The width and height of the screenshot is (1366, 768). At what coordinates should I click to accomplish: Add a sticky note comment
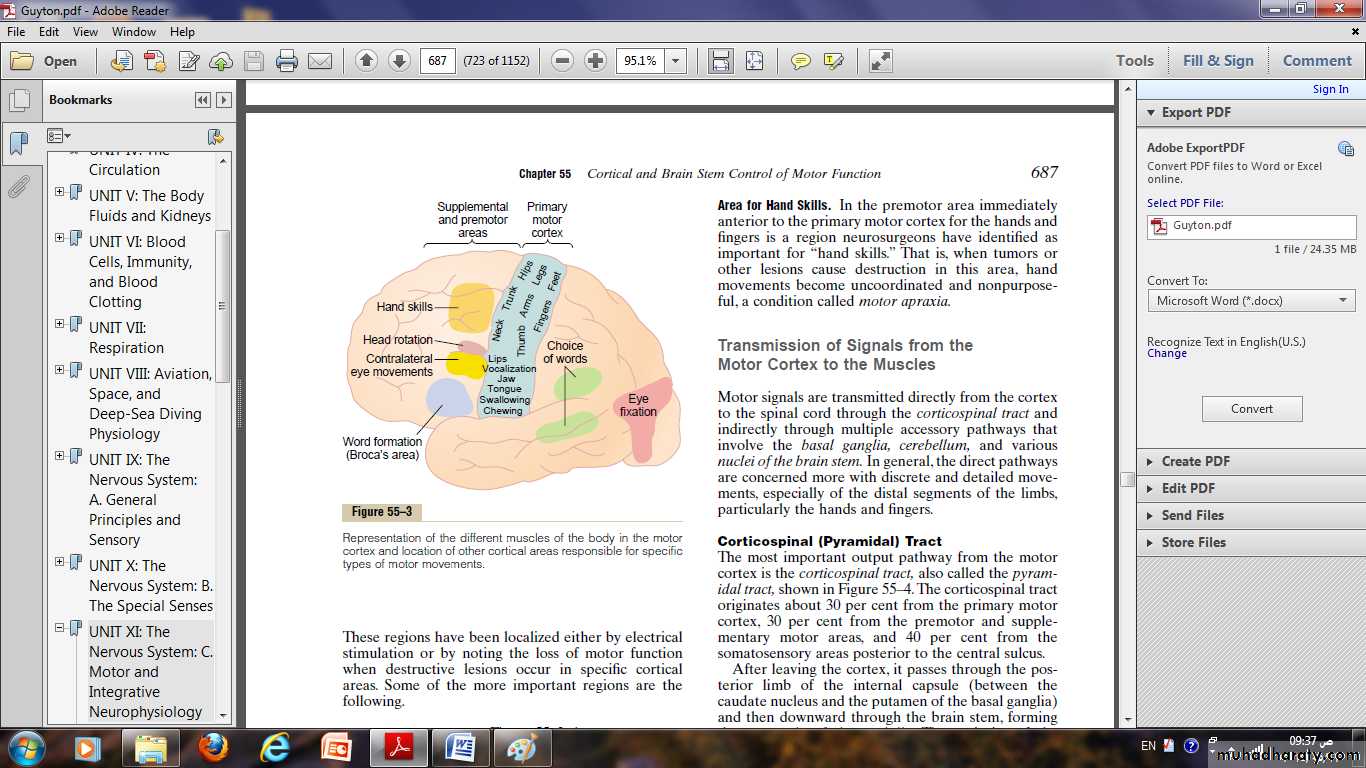[x=800, y=61]
